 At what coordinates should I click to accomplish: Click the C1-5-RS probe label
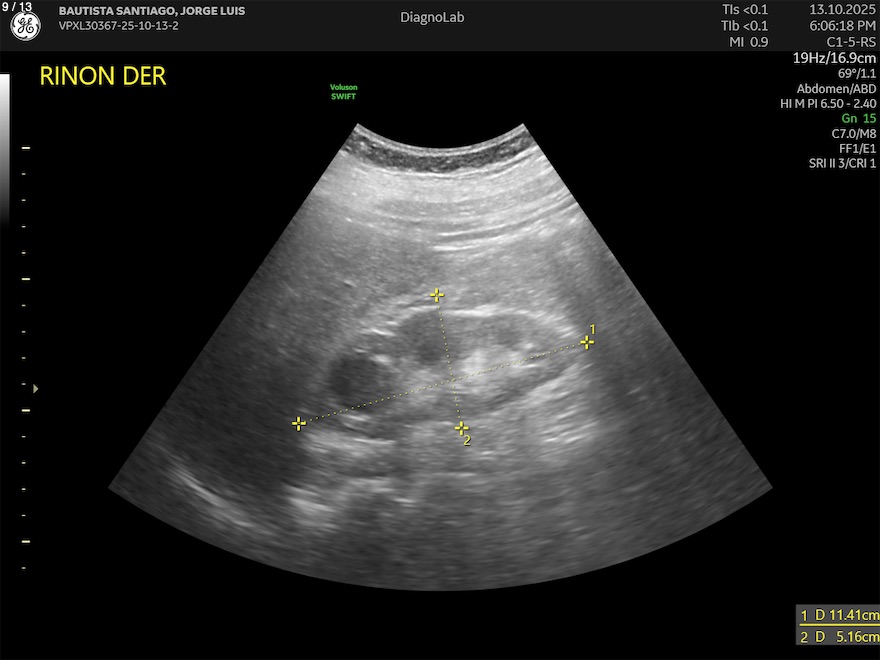(847, 42)
